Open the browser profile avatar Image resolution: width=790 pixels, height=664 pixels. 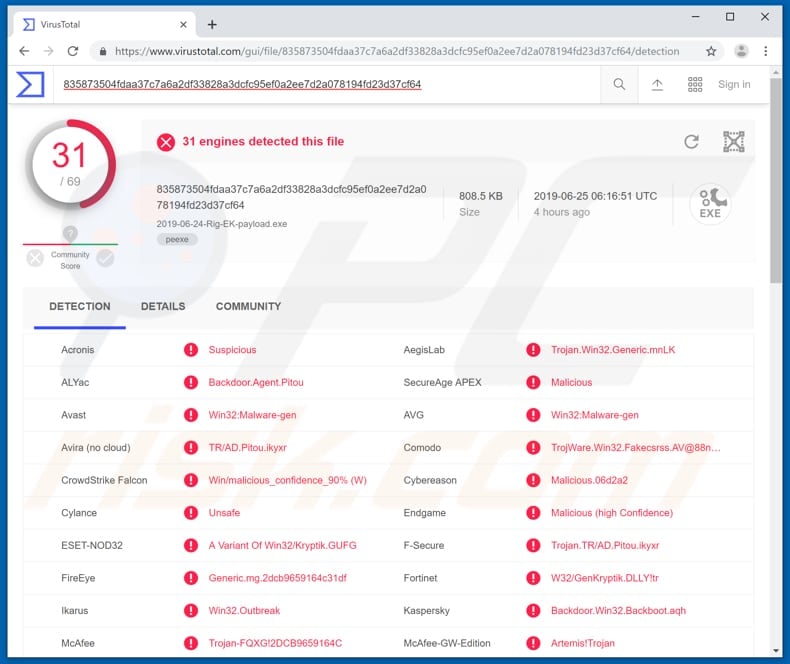tap(741, 51)
